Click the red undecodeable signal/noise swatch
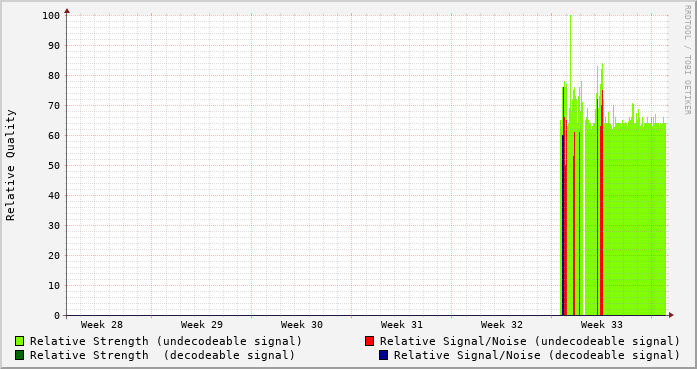The image size is (697, 369). tap(369, 341)
